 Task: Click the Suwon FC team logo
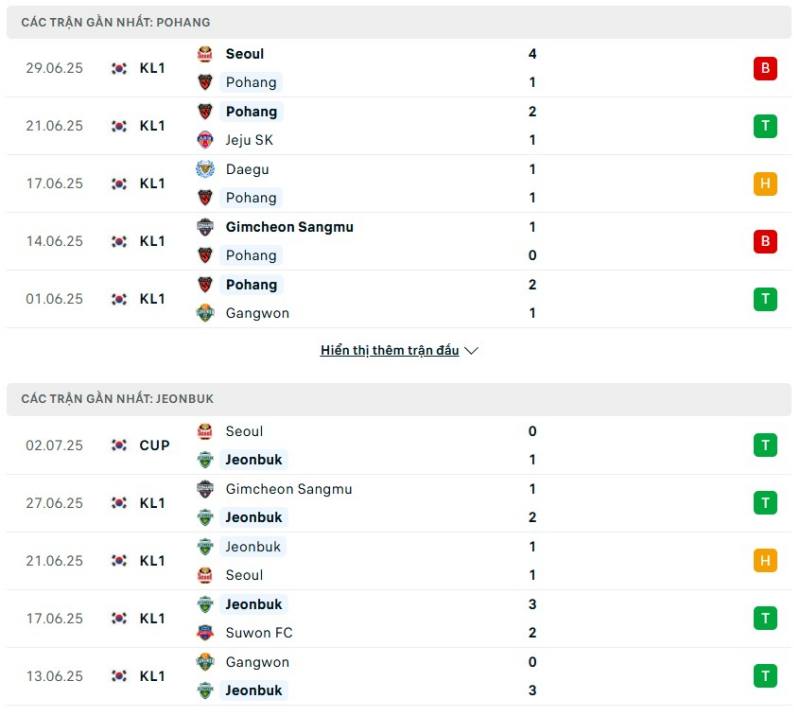[x=205, y=633]
